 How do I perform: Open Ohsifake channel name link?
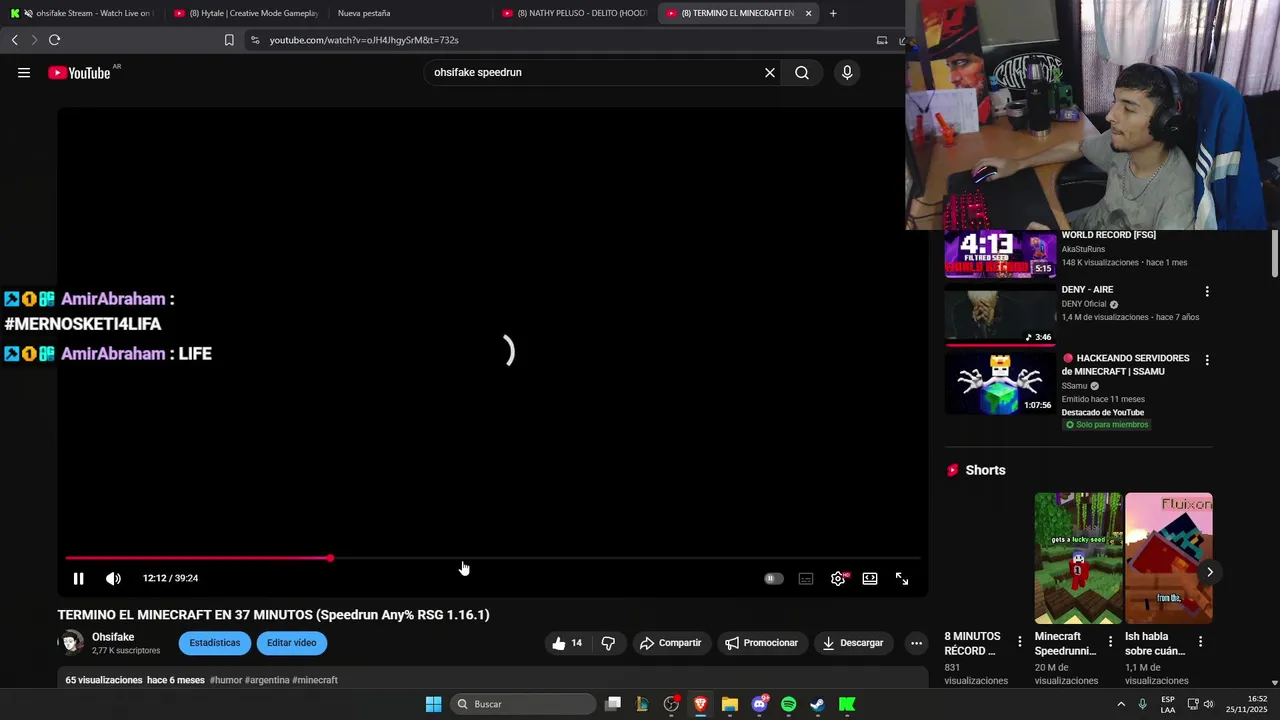113,637
